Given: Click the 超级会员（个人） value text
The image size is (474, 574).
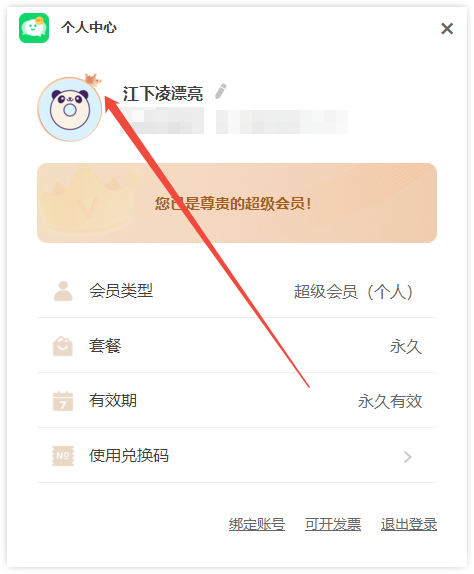Looking at the screenshot, I should point(354,292).
